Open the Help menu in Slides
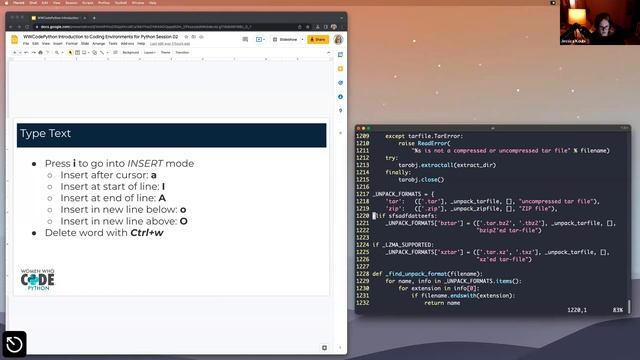 [141, 44]
